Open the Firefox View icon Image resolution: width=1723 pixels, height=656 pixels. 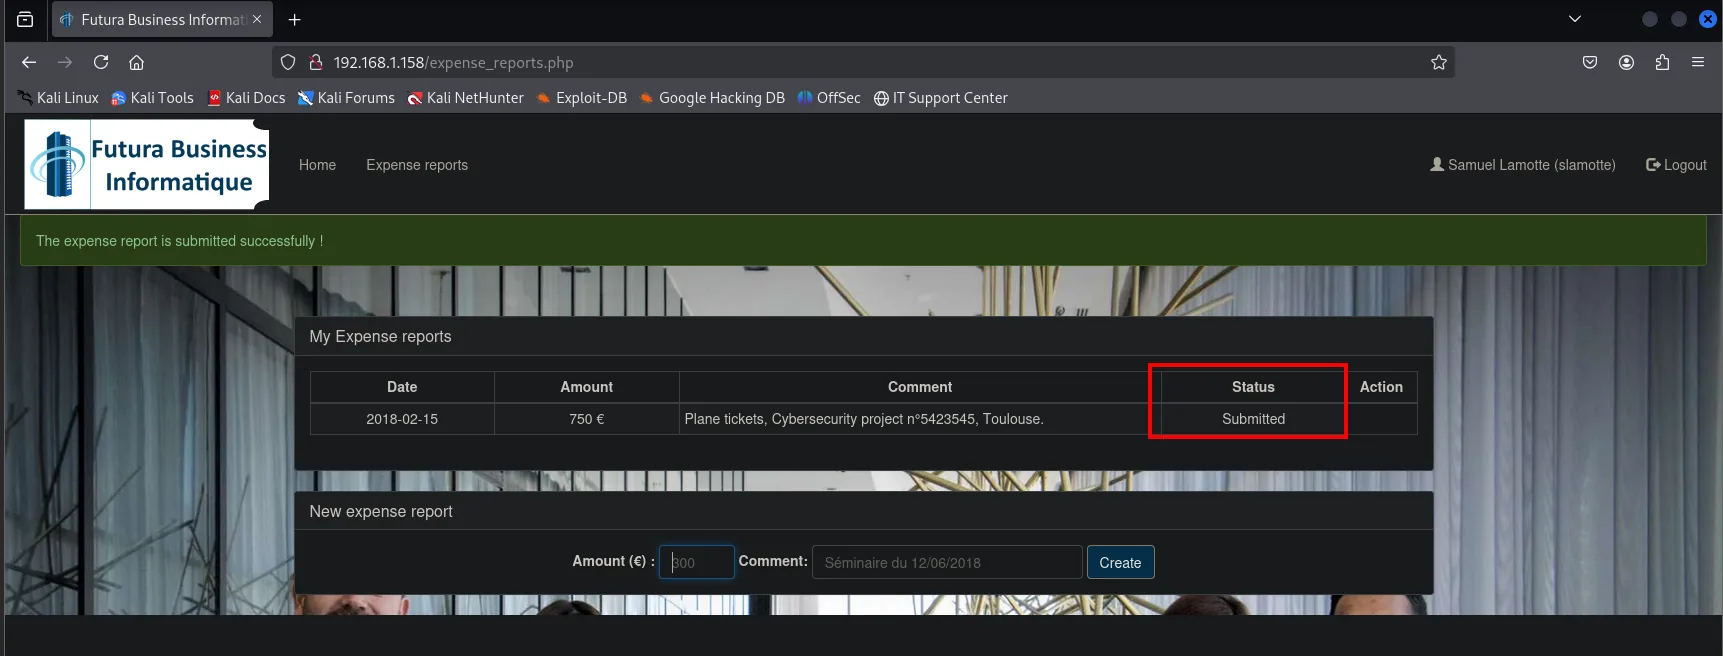tap(25, 19)
